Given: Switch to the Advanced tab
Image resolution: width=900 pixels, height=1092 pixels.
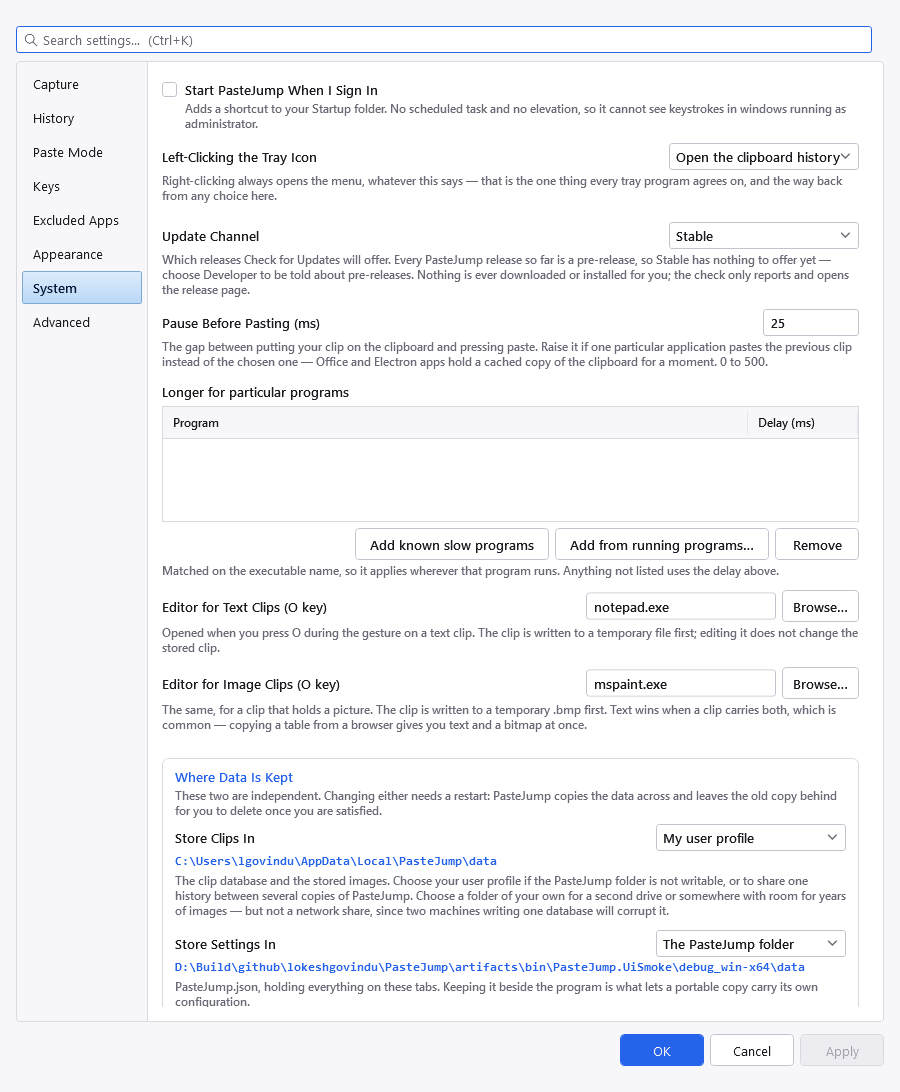Looking at the screenshot, I should pos(82,322).
